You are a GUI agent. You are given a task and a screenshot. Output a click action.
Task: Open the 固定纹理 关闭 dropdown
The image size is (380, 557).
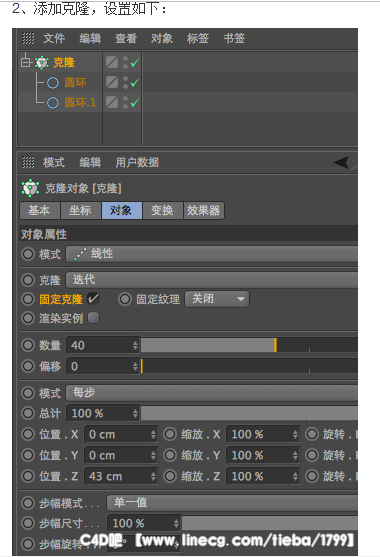pos(217,299)
